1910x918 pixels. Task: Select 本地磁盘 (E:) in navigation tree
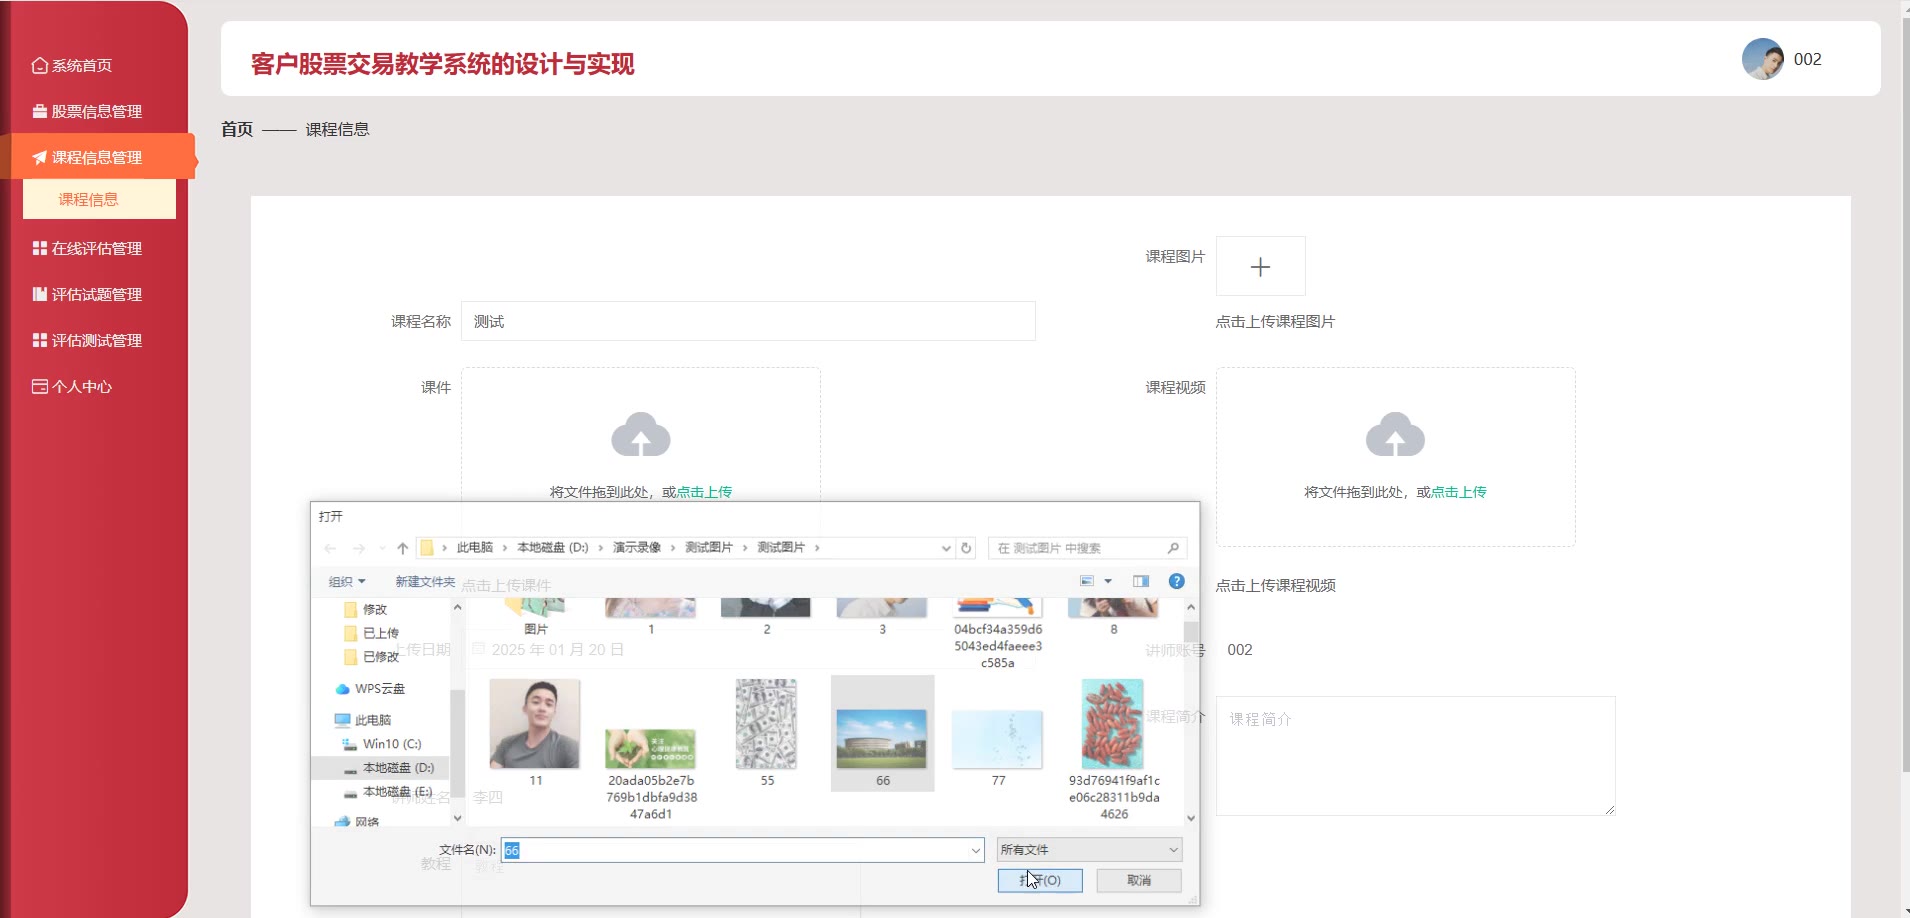pos(389,792)
